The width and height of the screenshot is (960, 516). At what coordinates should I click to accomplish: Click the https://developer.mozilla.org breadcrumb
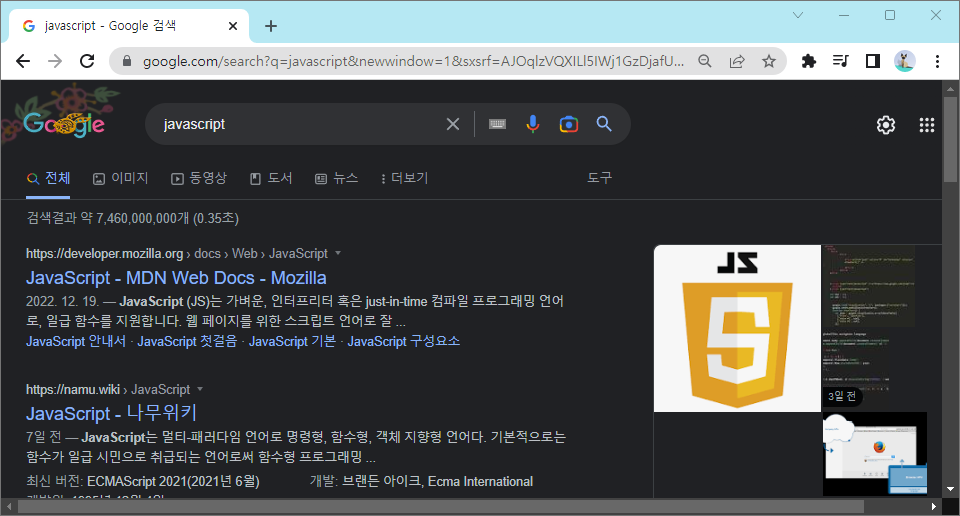coord(105,253)
